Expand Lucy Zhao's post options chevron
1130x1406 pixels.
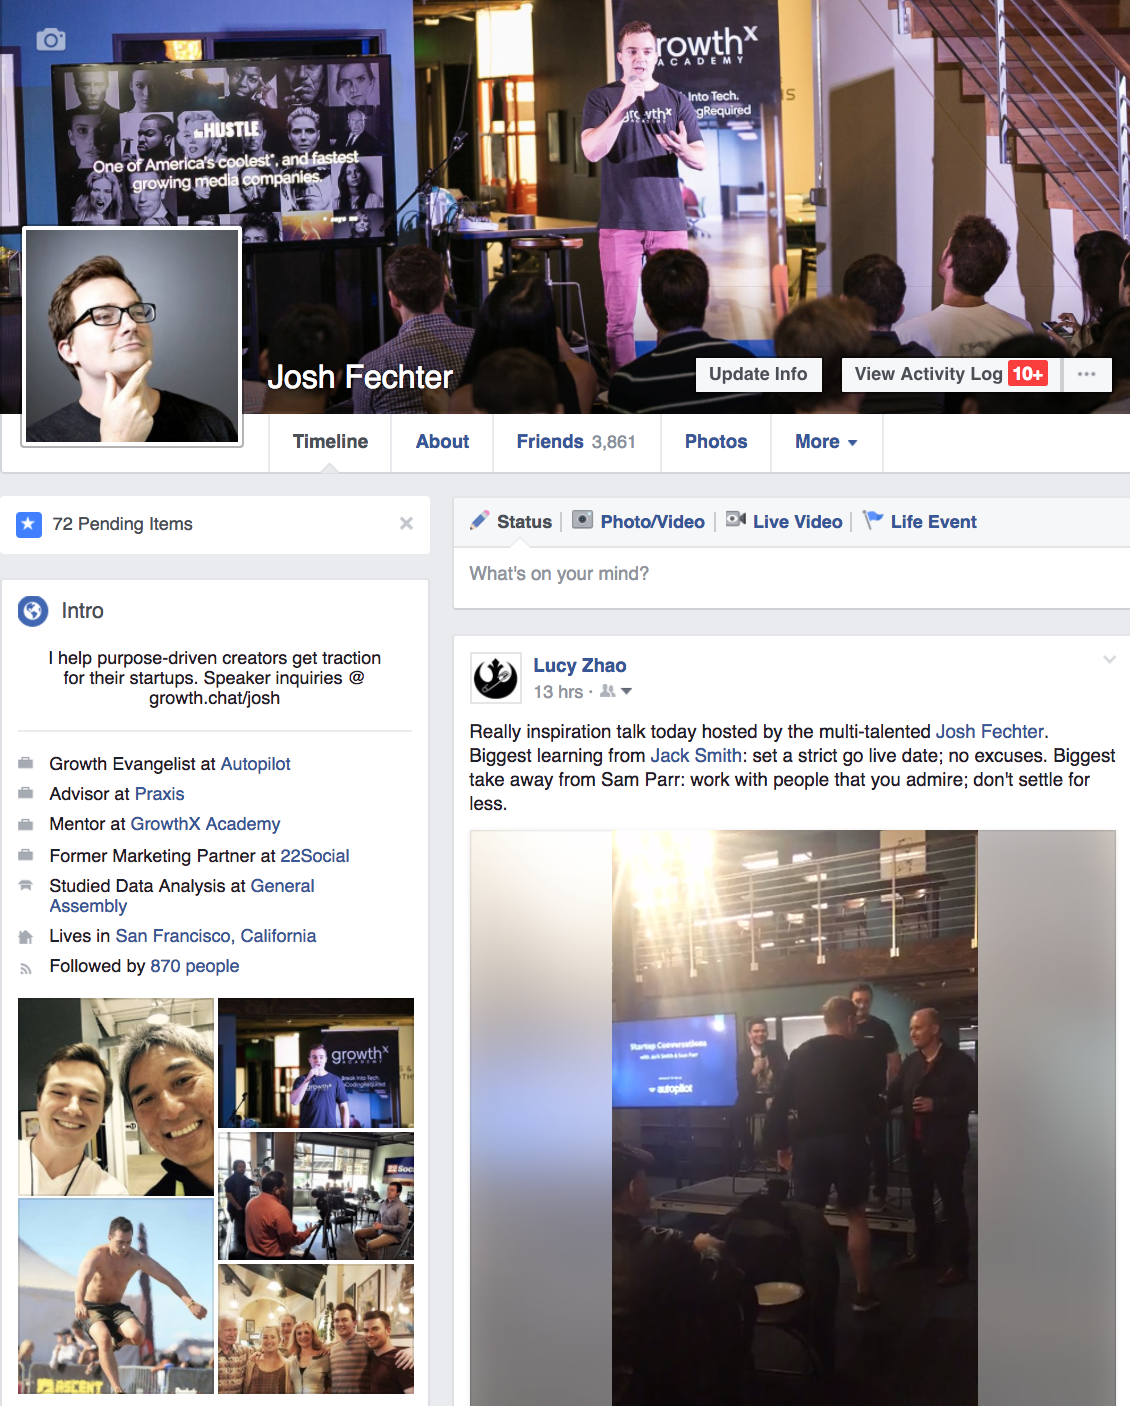tap(1109, 659)
